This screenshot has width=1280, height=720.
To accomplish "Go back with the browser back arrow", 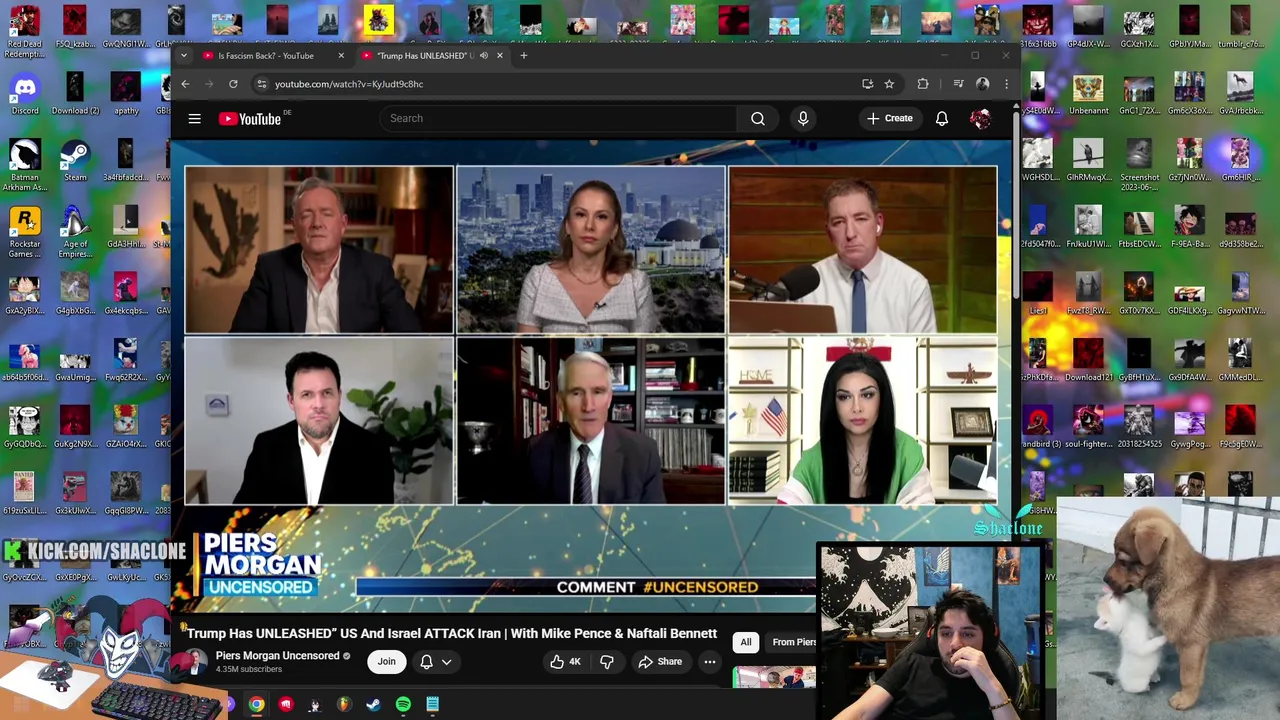I will tap(185, 84).
